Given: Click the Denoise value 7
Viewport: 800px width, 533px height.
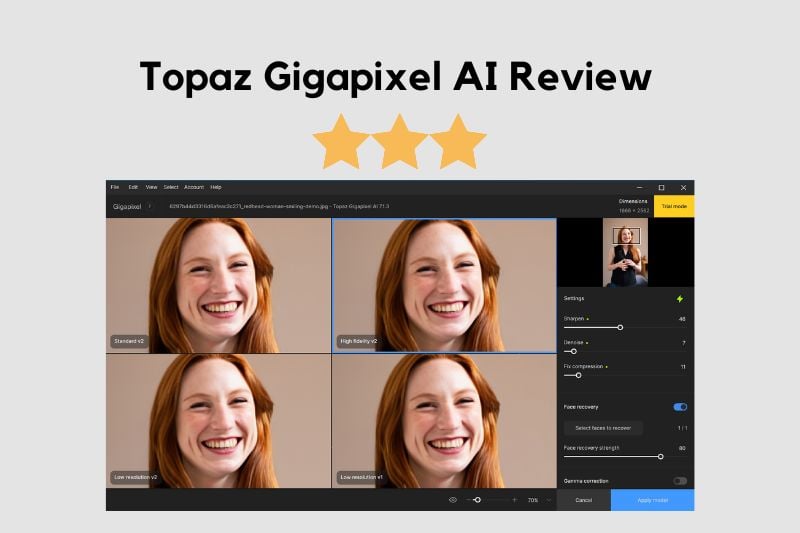Looking at the screenshot, I should pos(684,343).
